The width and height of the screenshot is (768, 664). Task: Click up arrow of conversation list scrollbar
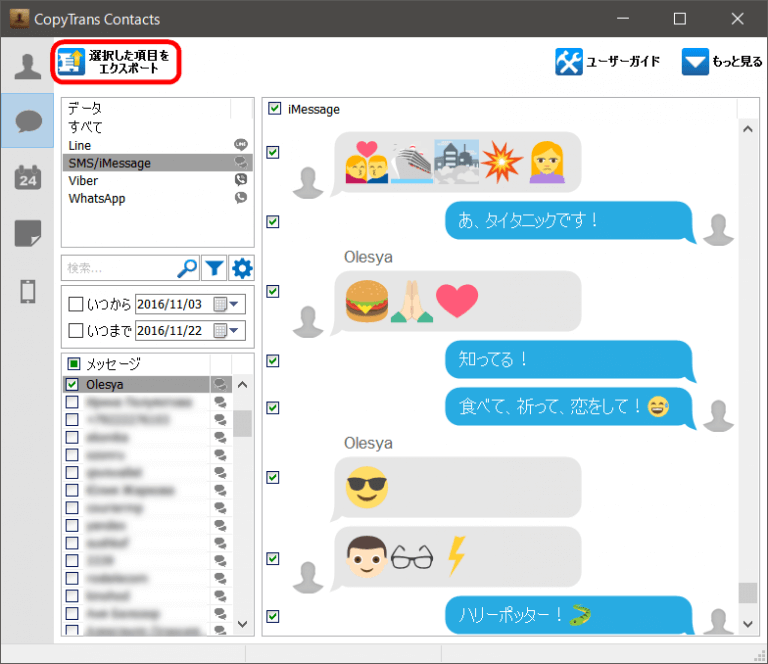tap(242, 385)
